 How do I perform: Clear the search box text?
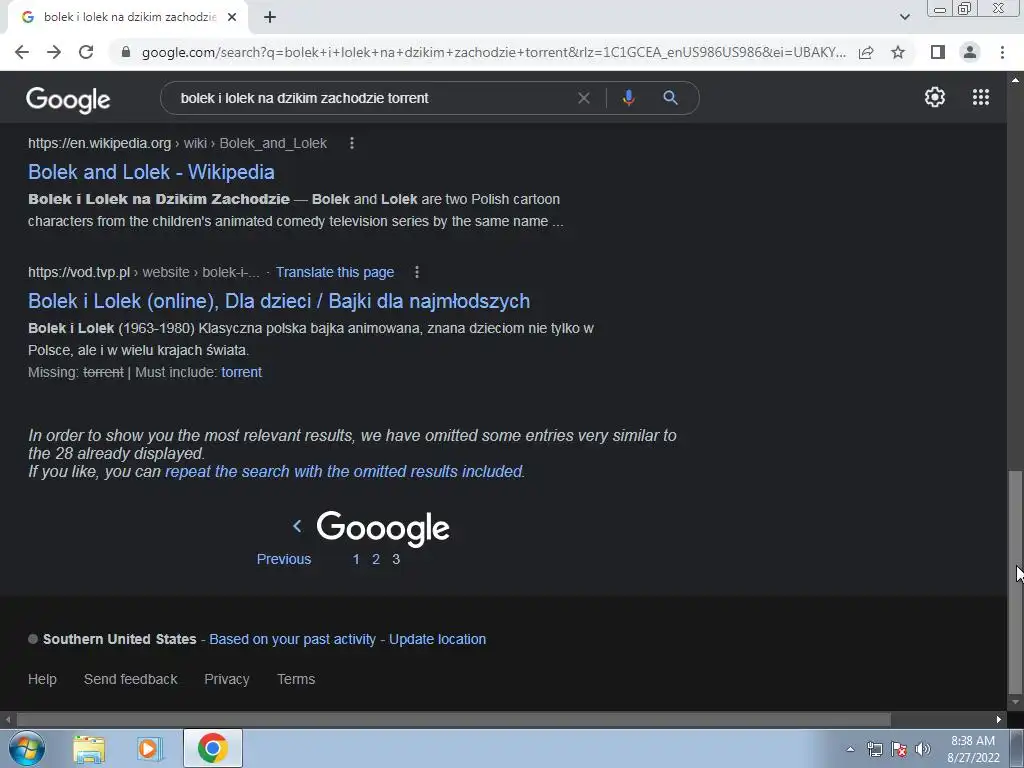584,98
